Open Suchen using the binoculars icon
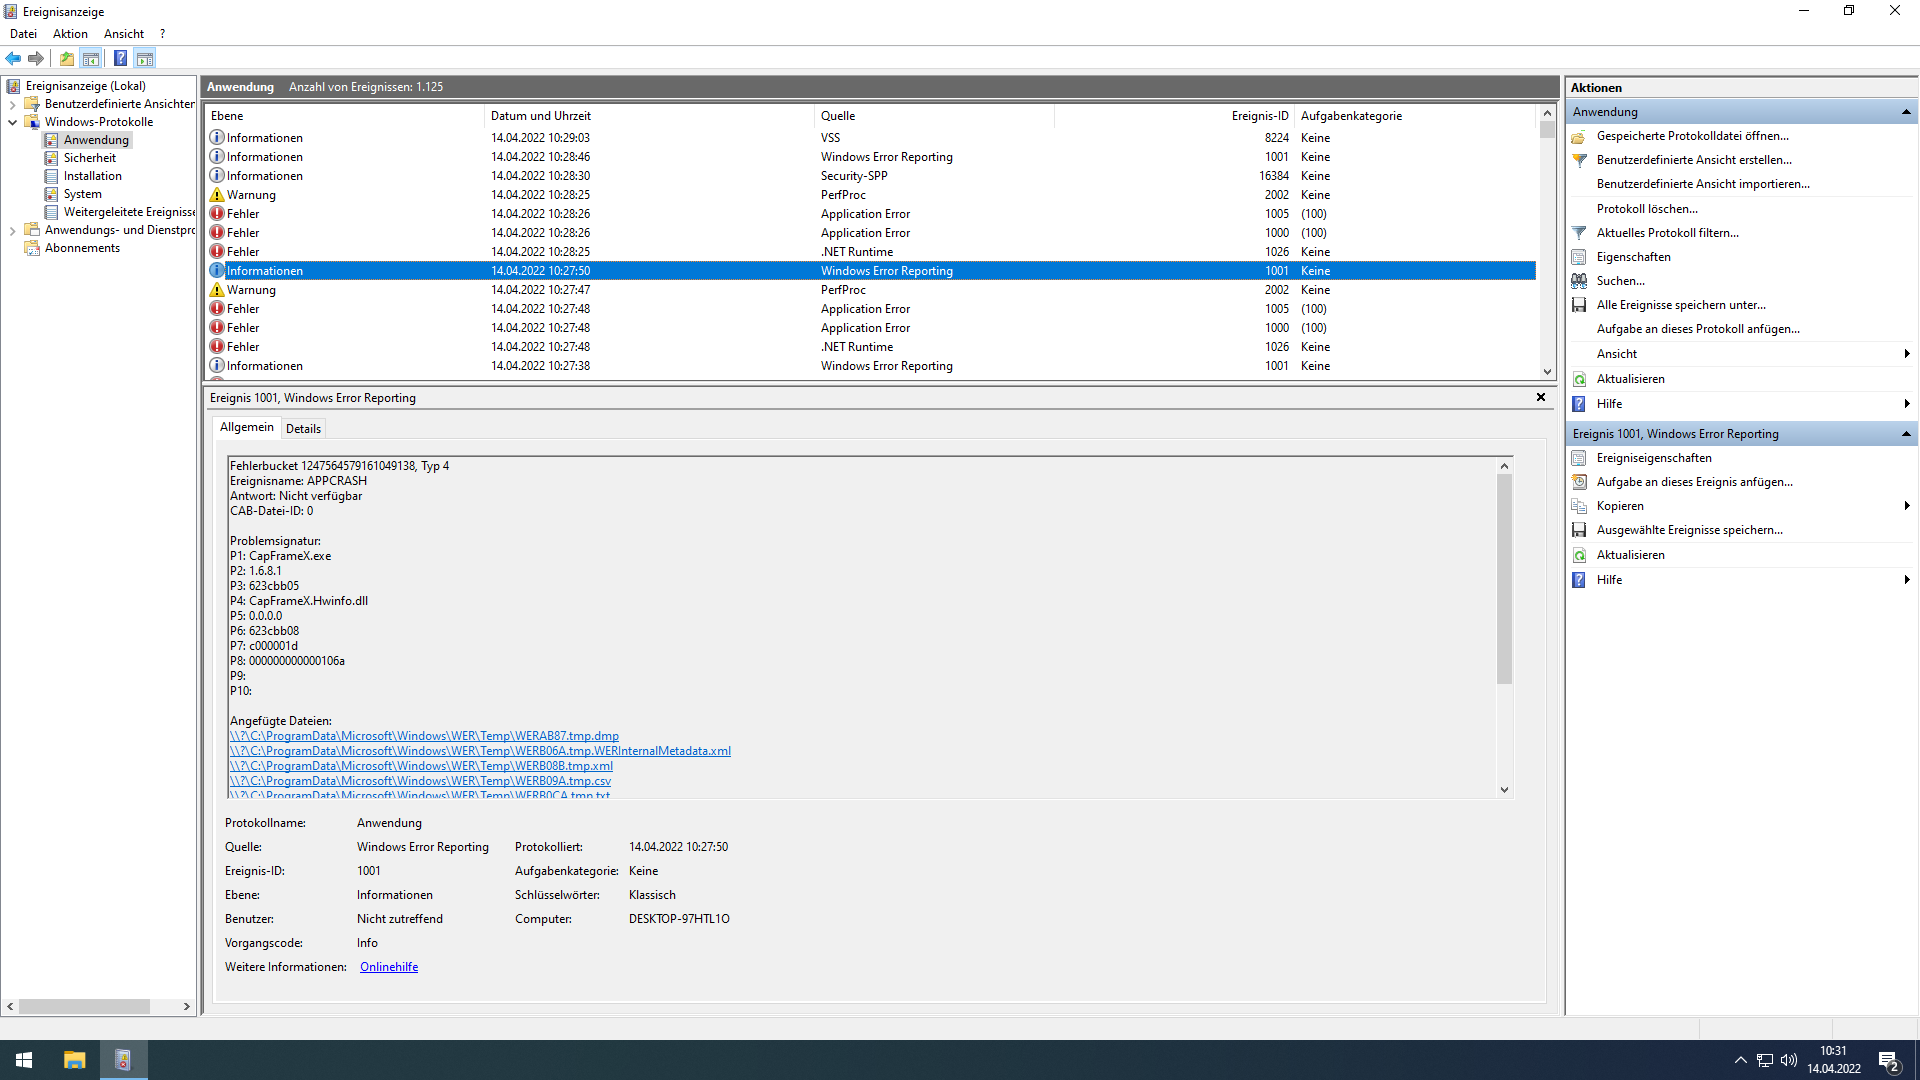The image size is (1920, 1080). point(1580,280)
